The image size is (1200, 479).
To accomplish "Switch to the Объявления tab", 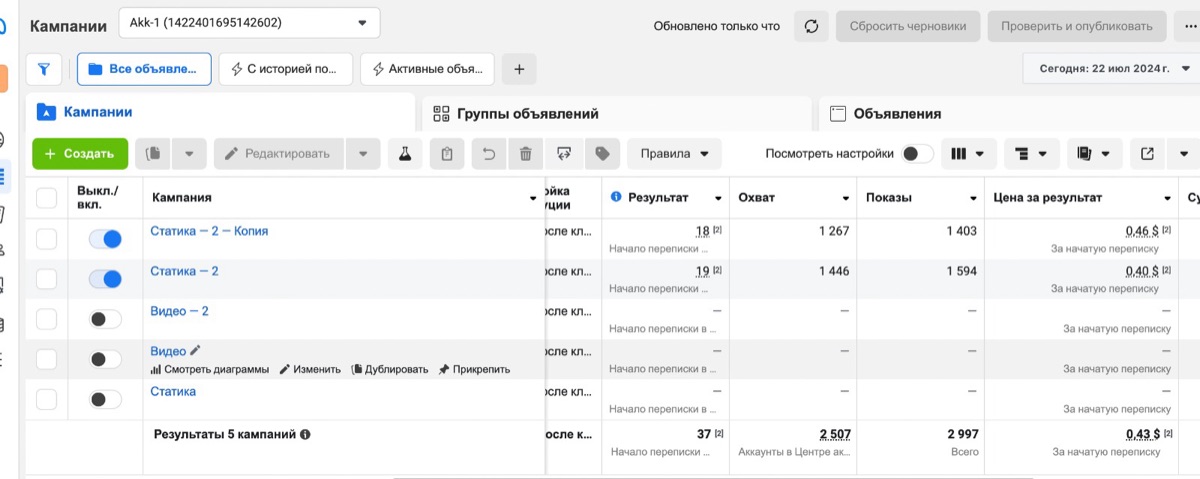I will coord(1009,113).
